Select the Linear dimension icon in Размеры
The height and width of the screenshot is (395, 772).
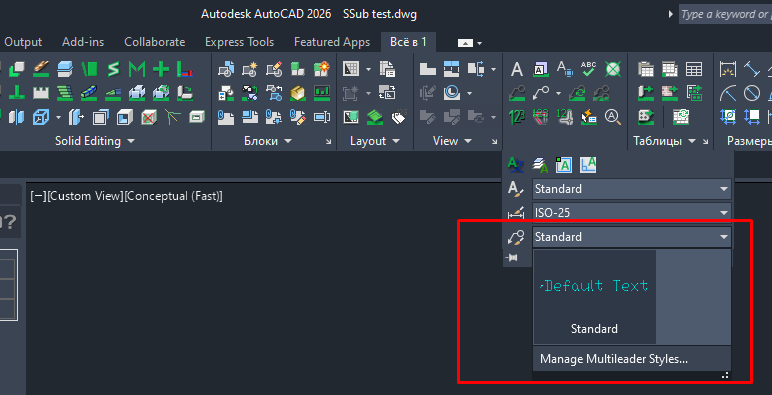tap(728, 69)
